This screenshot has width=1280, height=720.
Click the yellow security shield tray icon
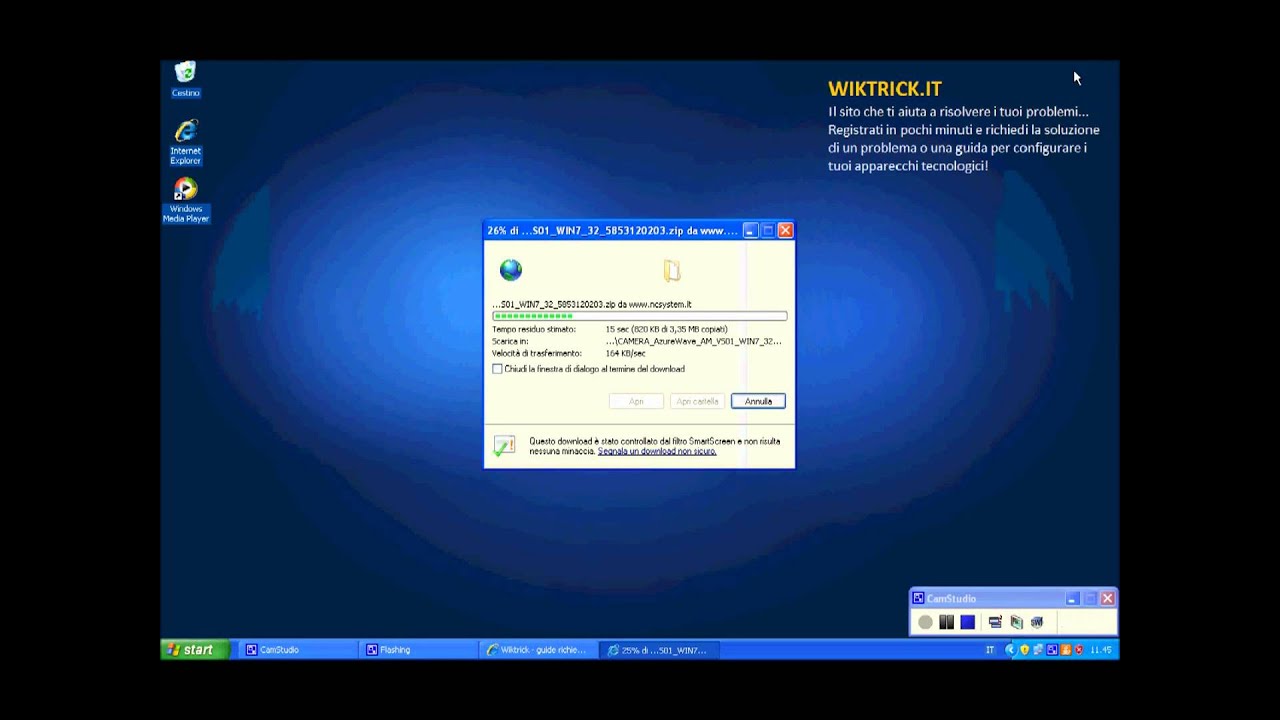tap(1024, 650)
